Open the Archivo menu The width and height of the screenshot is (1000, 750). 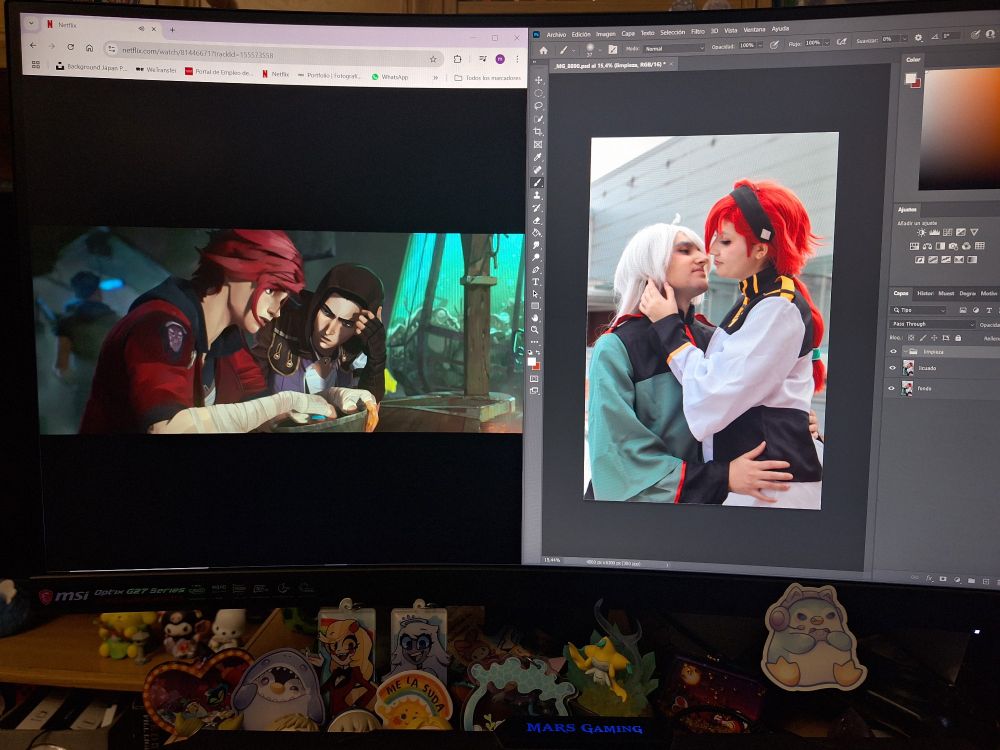556,34
